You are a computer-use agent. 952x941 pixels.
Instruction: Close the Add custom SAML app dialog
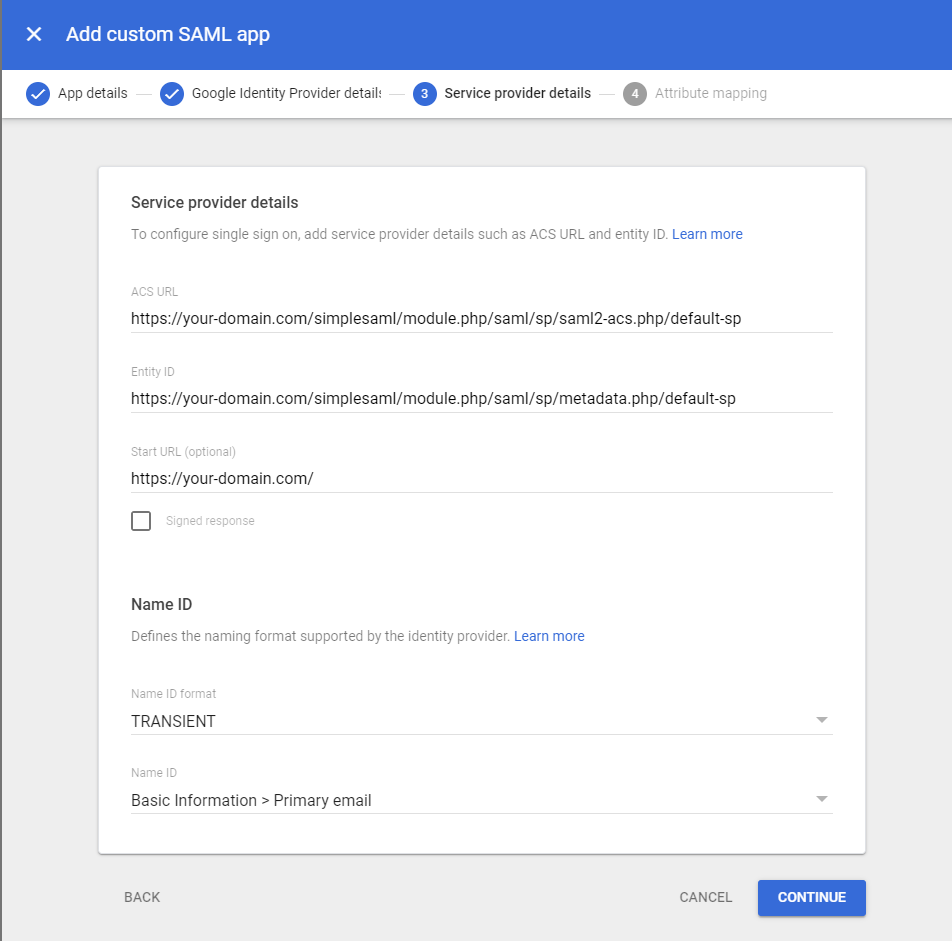[x=34, y=35]
